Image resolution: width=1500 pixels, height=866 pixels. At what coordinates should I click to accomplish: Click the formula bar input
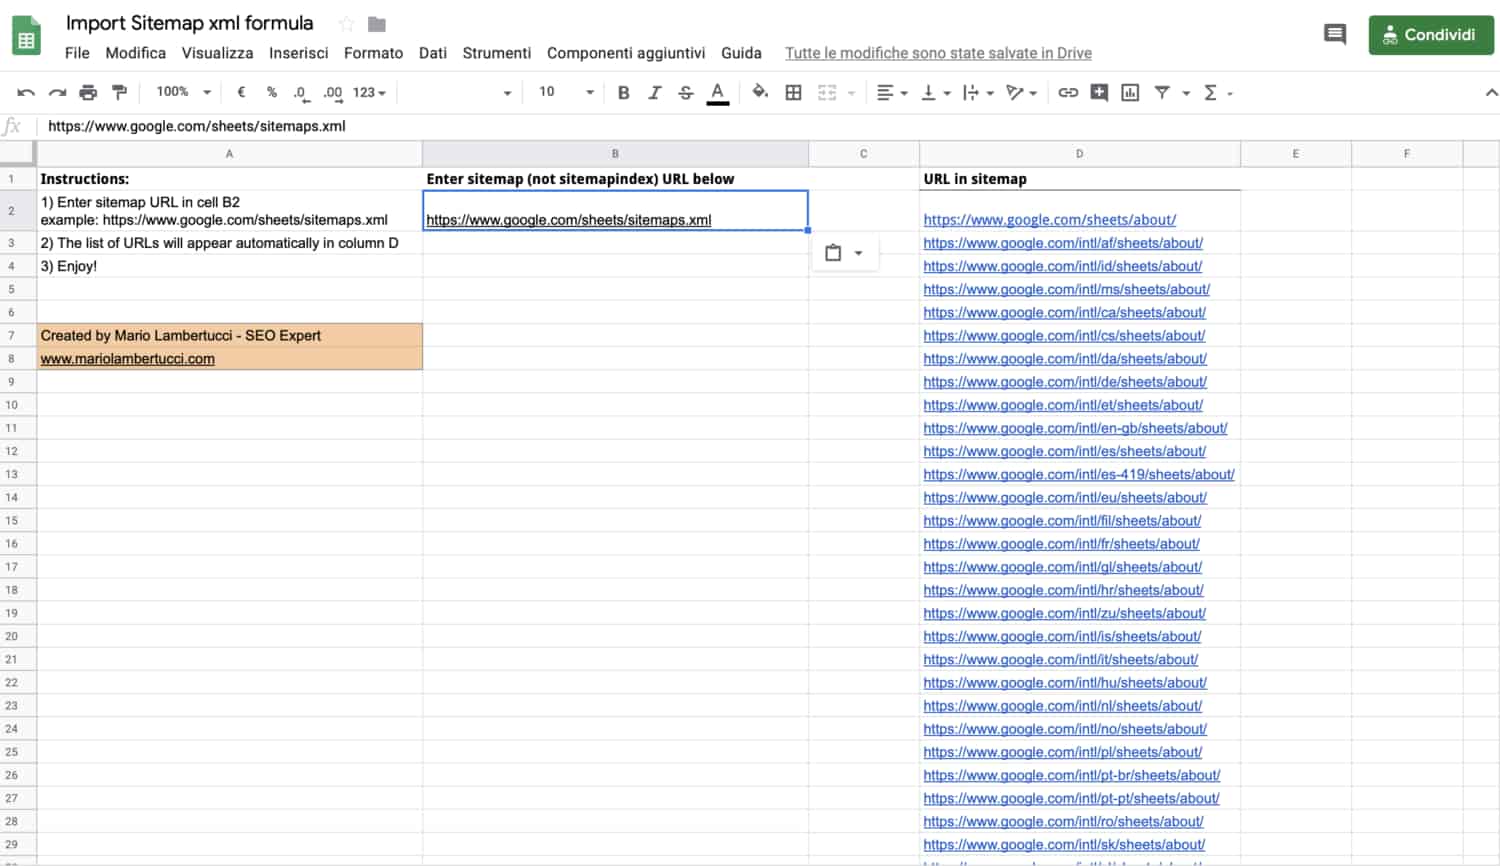tap(768, 126)
